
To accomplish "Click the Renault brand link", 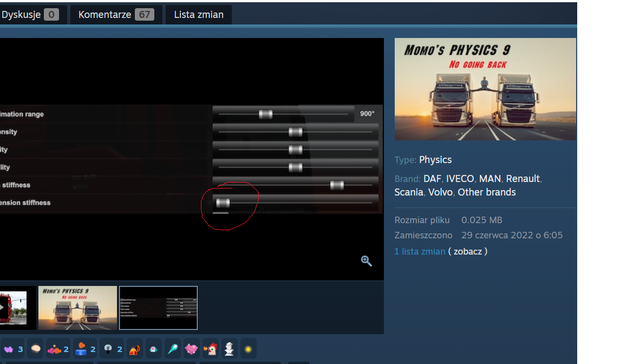I will 523,179.
